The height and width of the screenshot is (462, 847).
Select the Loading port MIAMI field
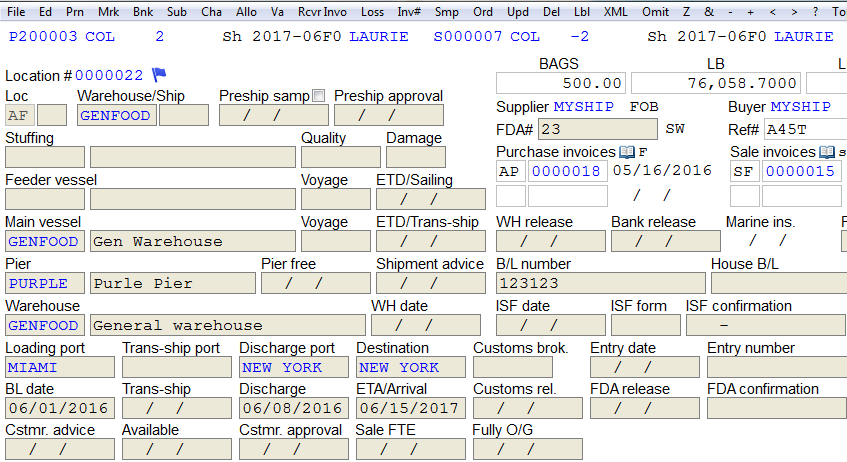[x=60, y=367]
